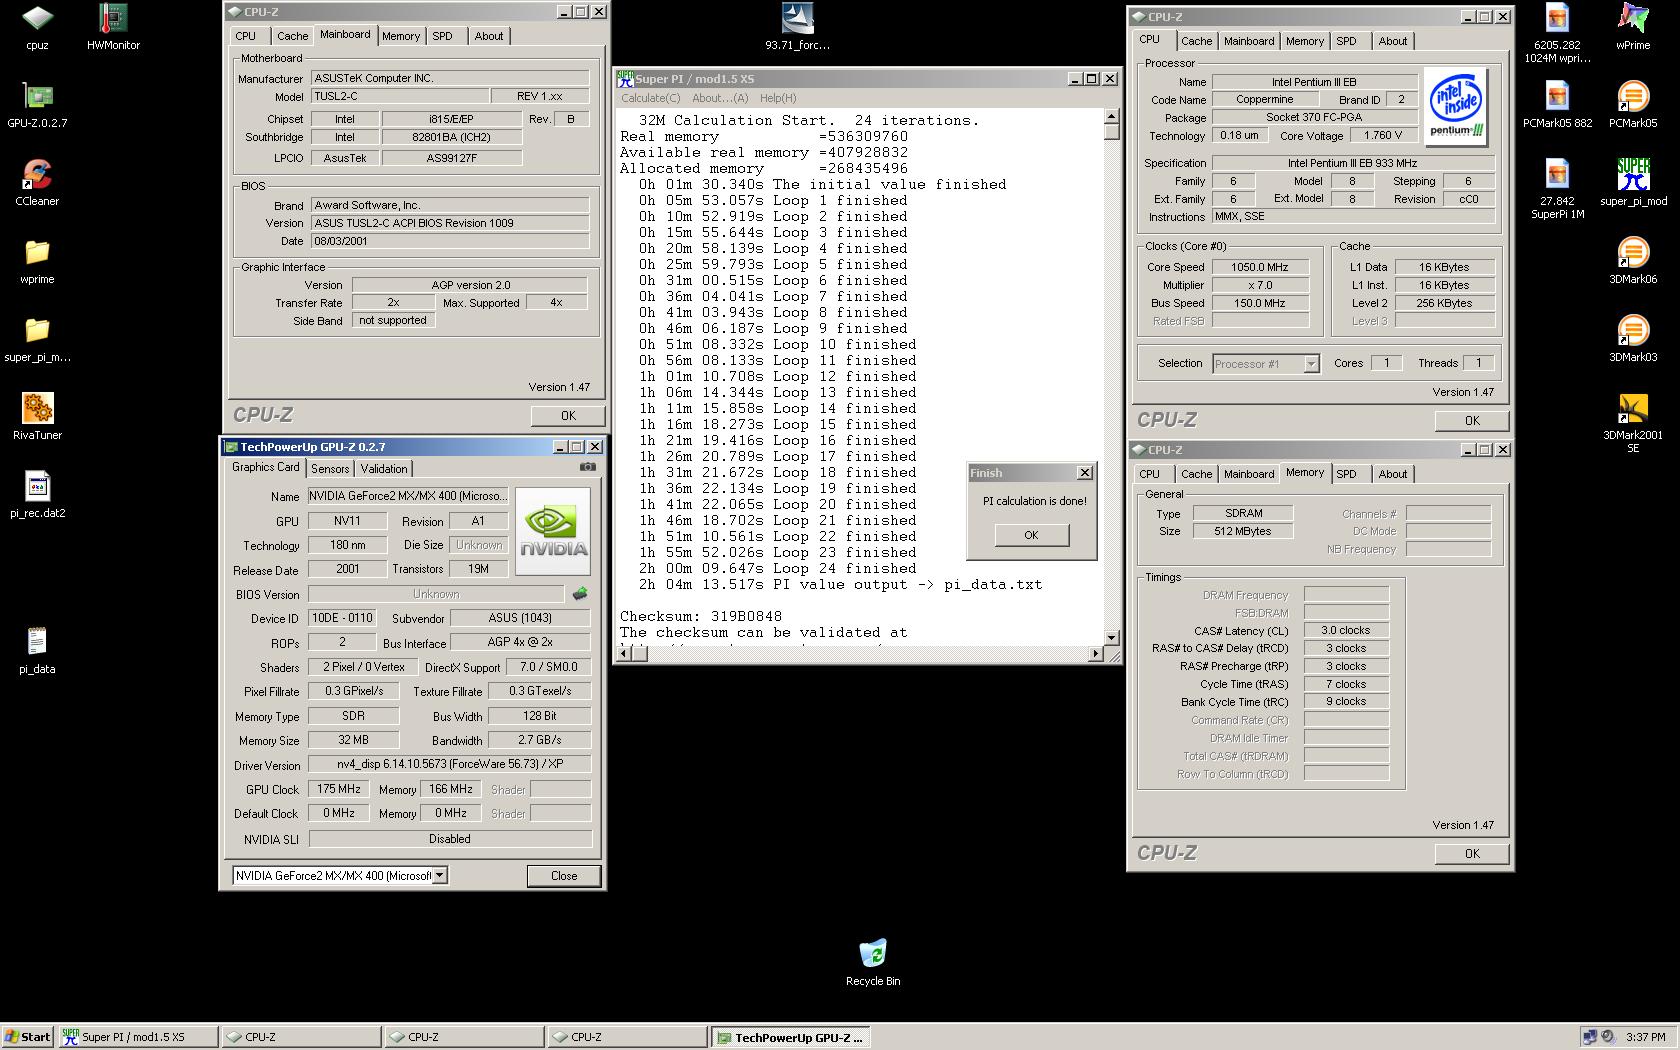Select the pi_rec.dat2 file icon
The height and width of the screenshot is (1050, 1680).
pos(37,495)
